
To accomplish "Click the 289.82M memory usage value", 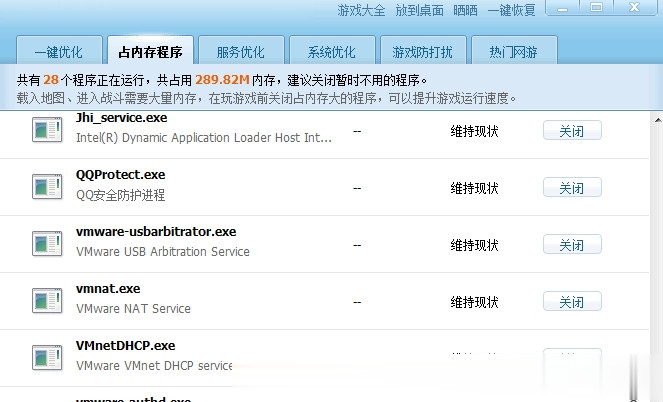I will 222,80.
